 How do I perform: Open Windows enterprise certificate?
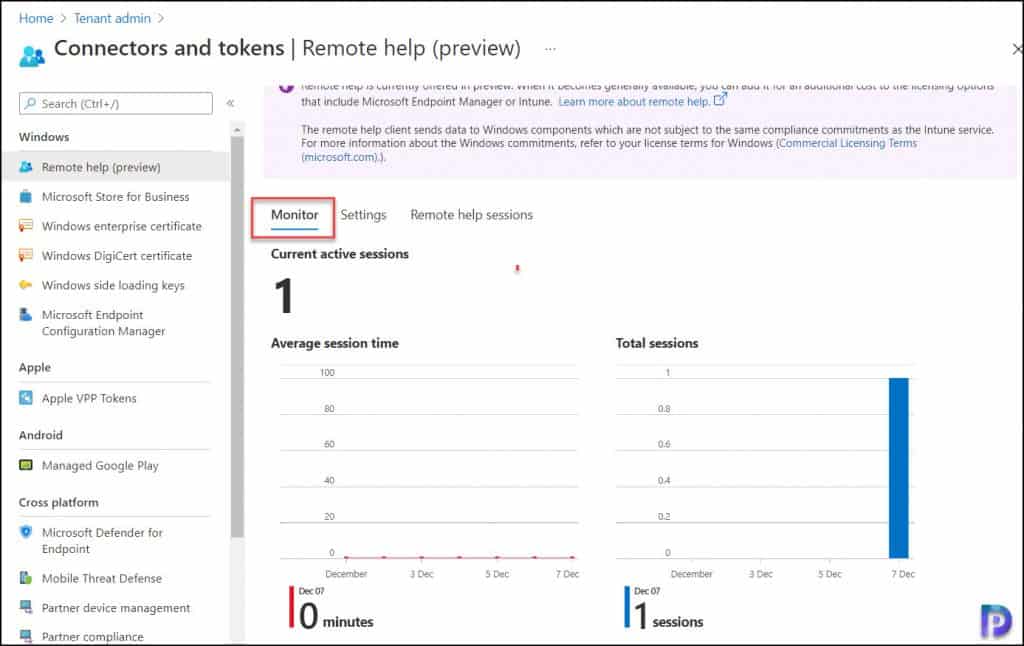click(x=121, y=226)
